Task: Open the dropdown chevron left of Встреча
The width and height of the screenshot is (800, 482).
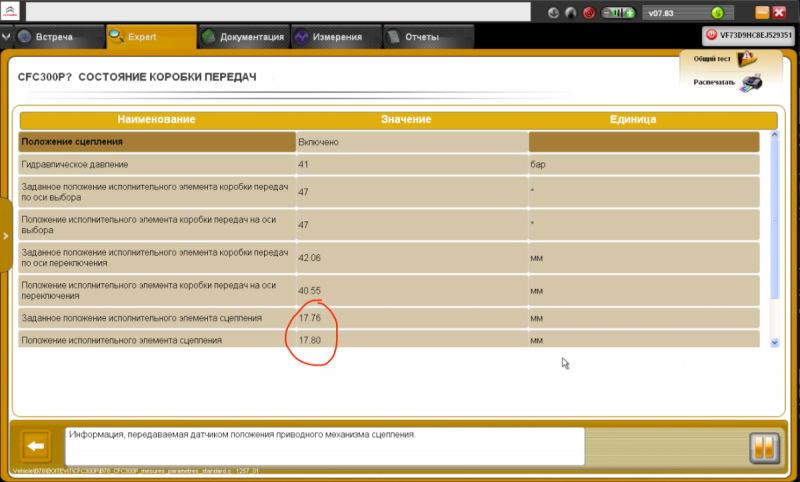Action: (x=6, y=37)
